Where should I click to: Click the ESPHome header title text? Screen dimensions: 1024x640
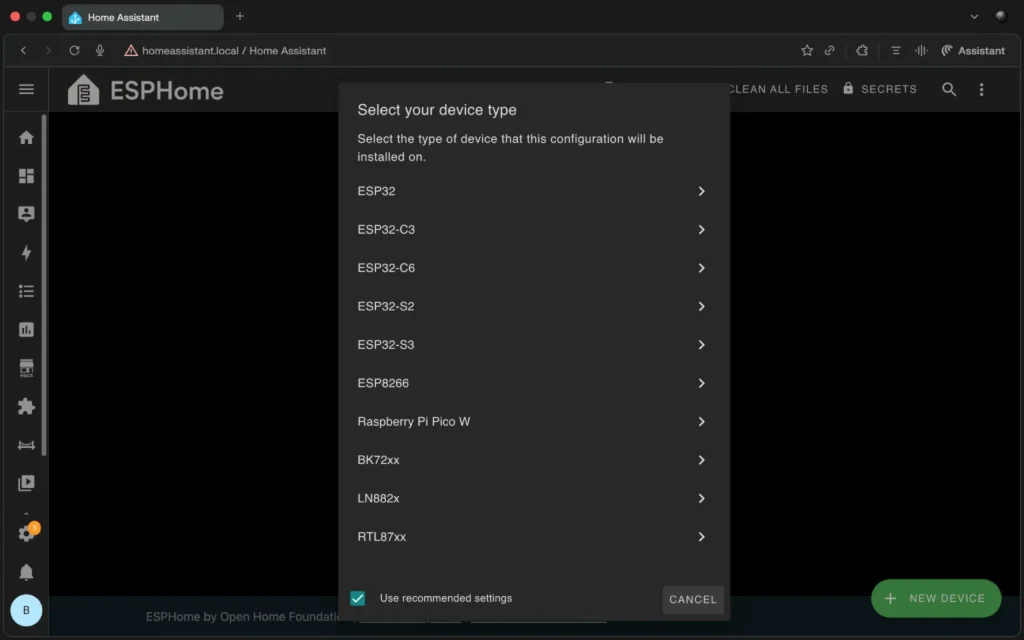[x=167, y=91]
